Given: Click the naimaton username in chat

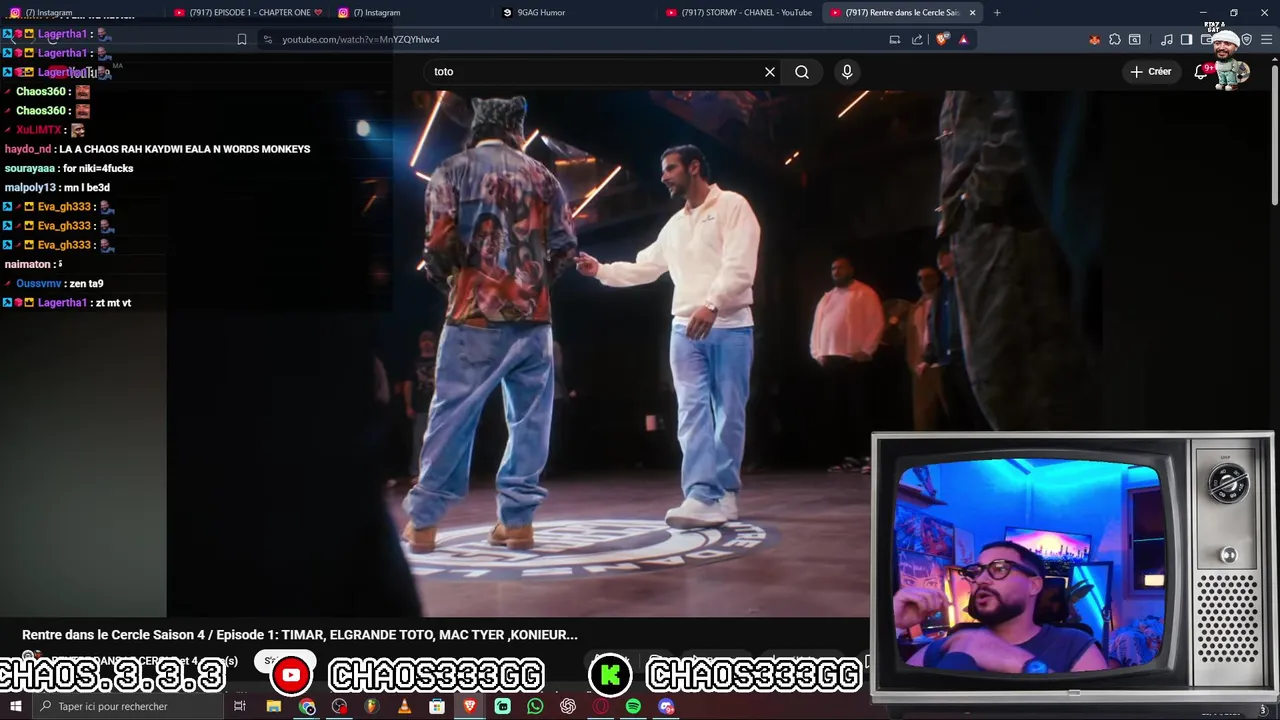Looking at the screenshot, I should click(x=27, y=264).
